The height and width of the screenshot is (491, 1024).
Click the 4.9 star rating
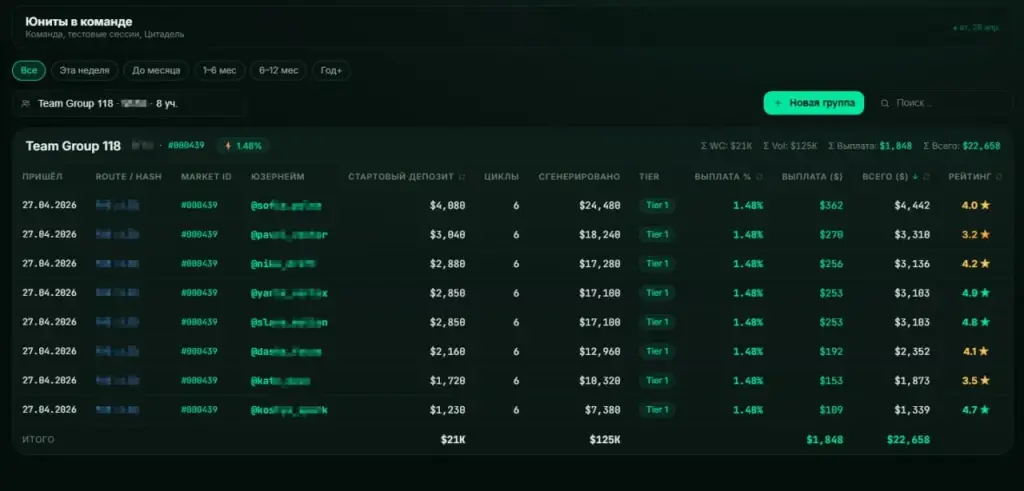point(976,293)
